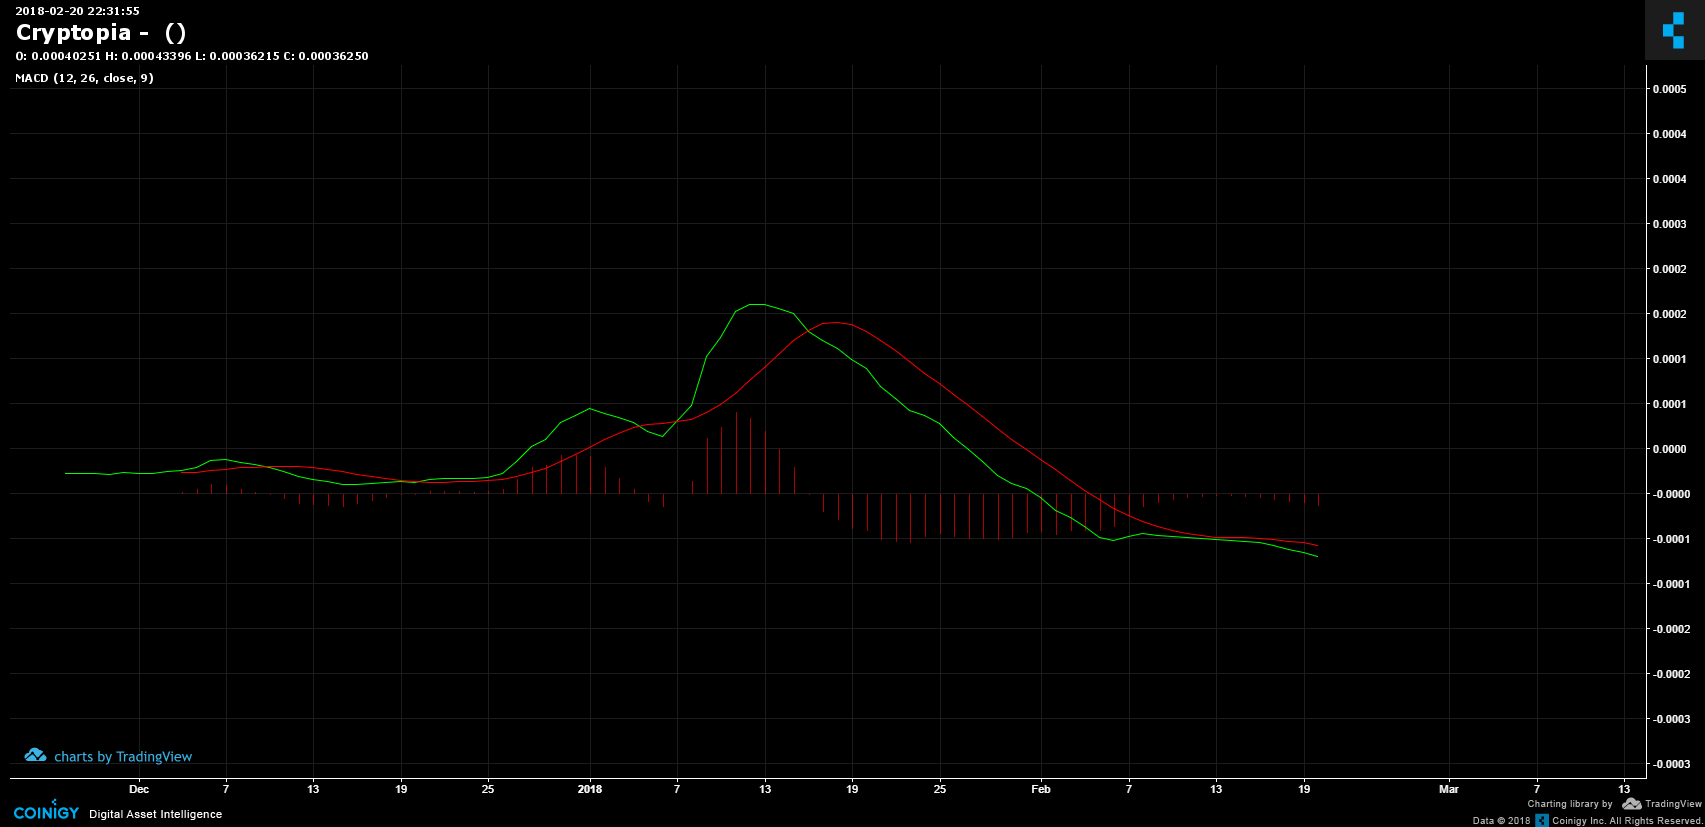The width and height of the screenshot is (1705, 827).
Task: Click the '2018' label on the time axis
Action: click(590, 789)
